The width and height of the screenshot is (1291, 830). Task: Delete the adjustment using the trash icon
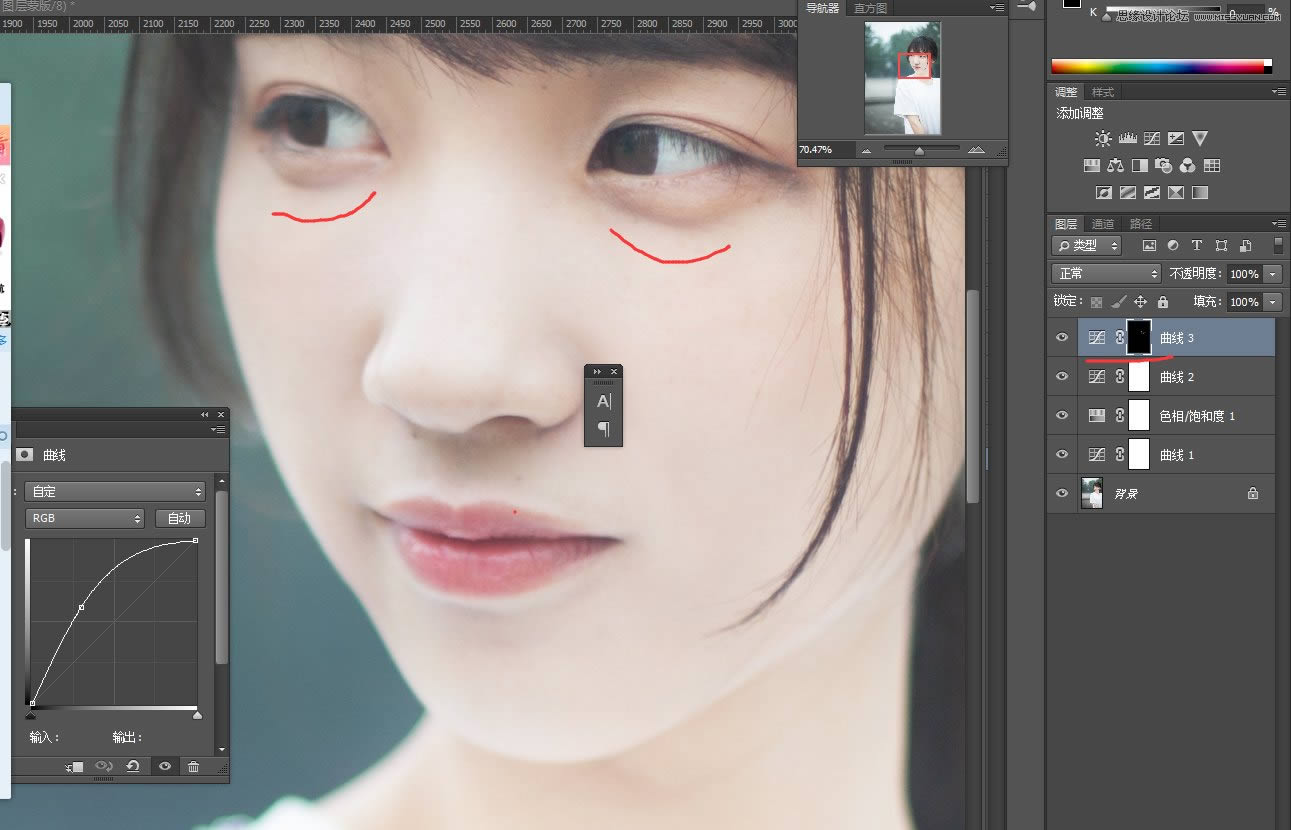[x=193, y=766]
